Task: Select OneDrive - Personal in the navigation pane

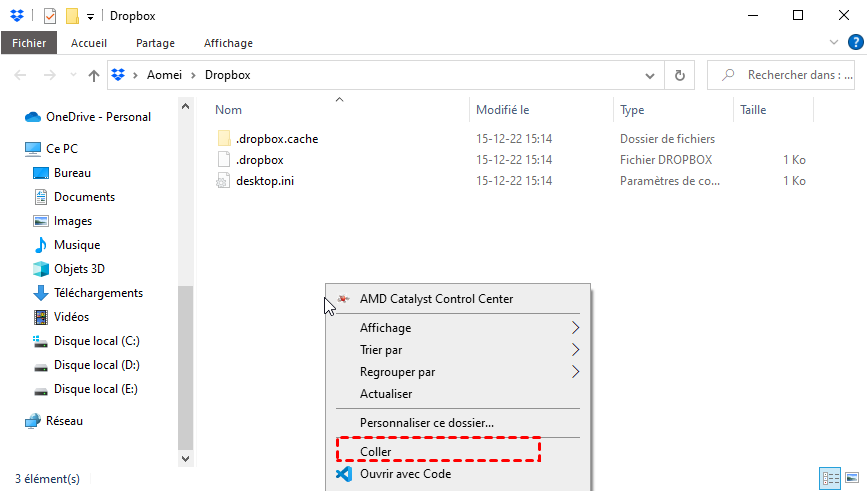Action: pyautogui.click(x=98, y=117)
